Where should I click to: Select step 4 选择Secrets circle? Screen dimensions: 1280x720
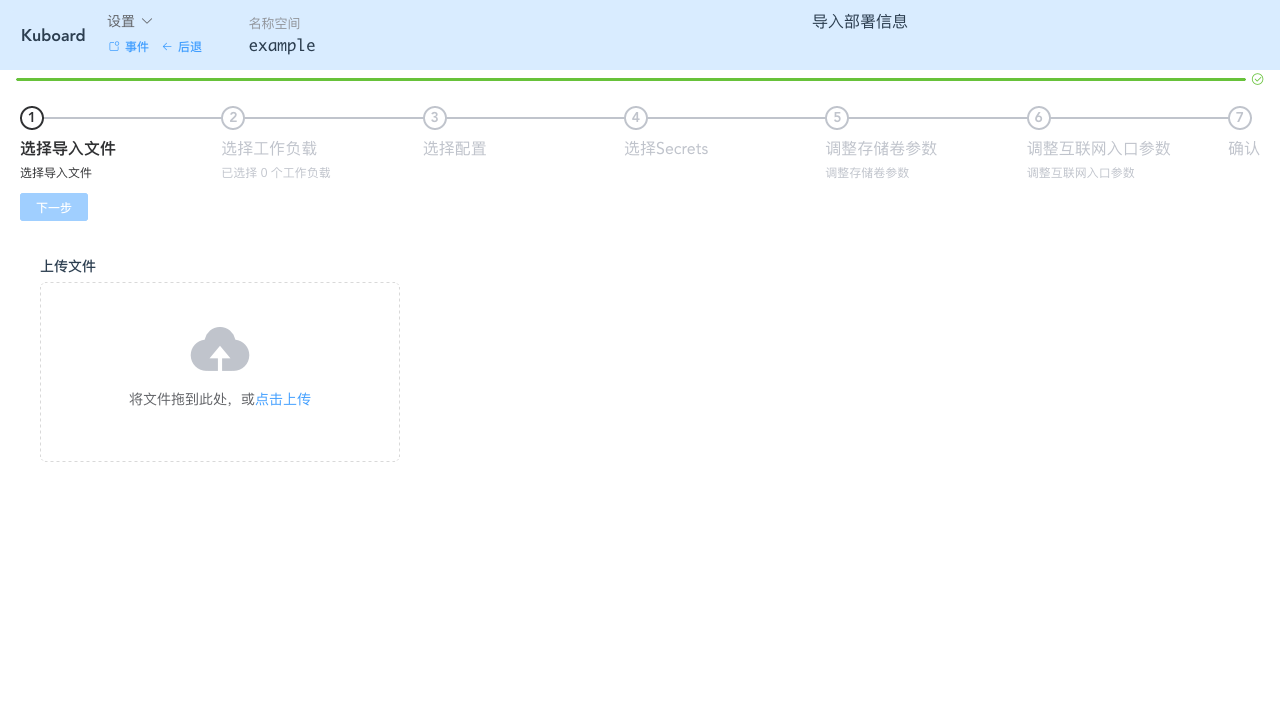coord(635,118)
